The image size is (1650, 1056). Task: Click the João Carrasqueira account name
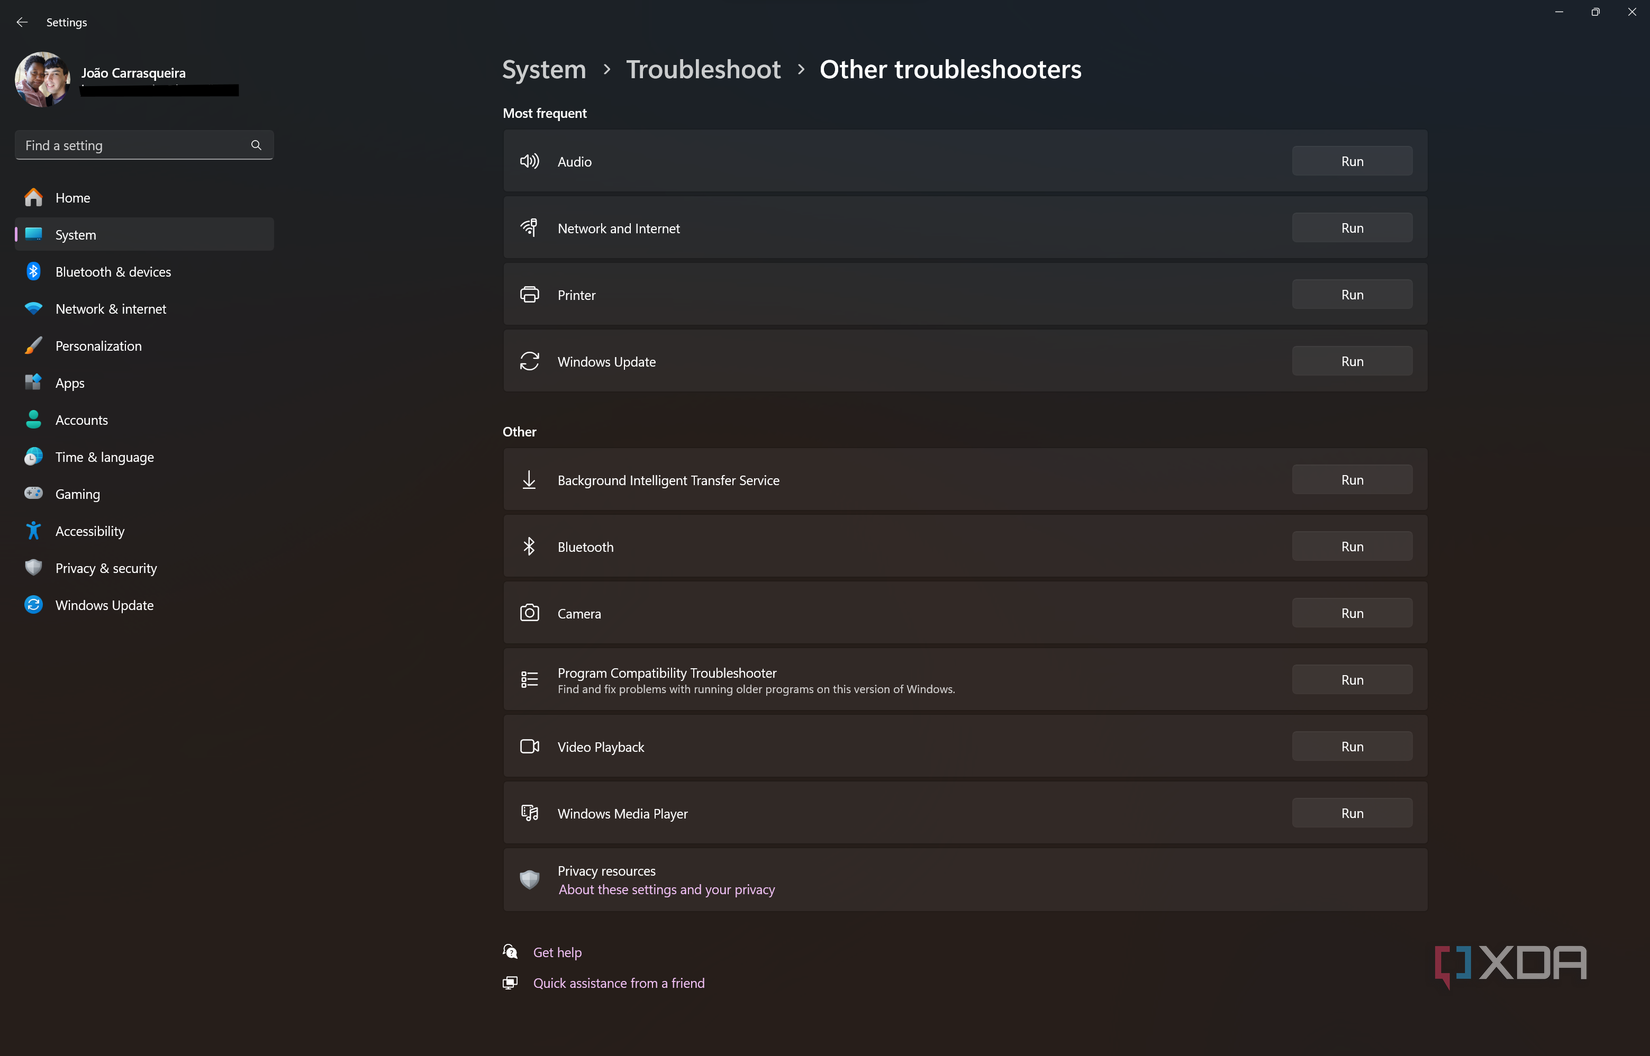[x=133, y=73]
